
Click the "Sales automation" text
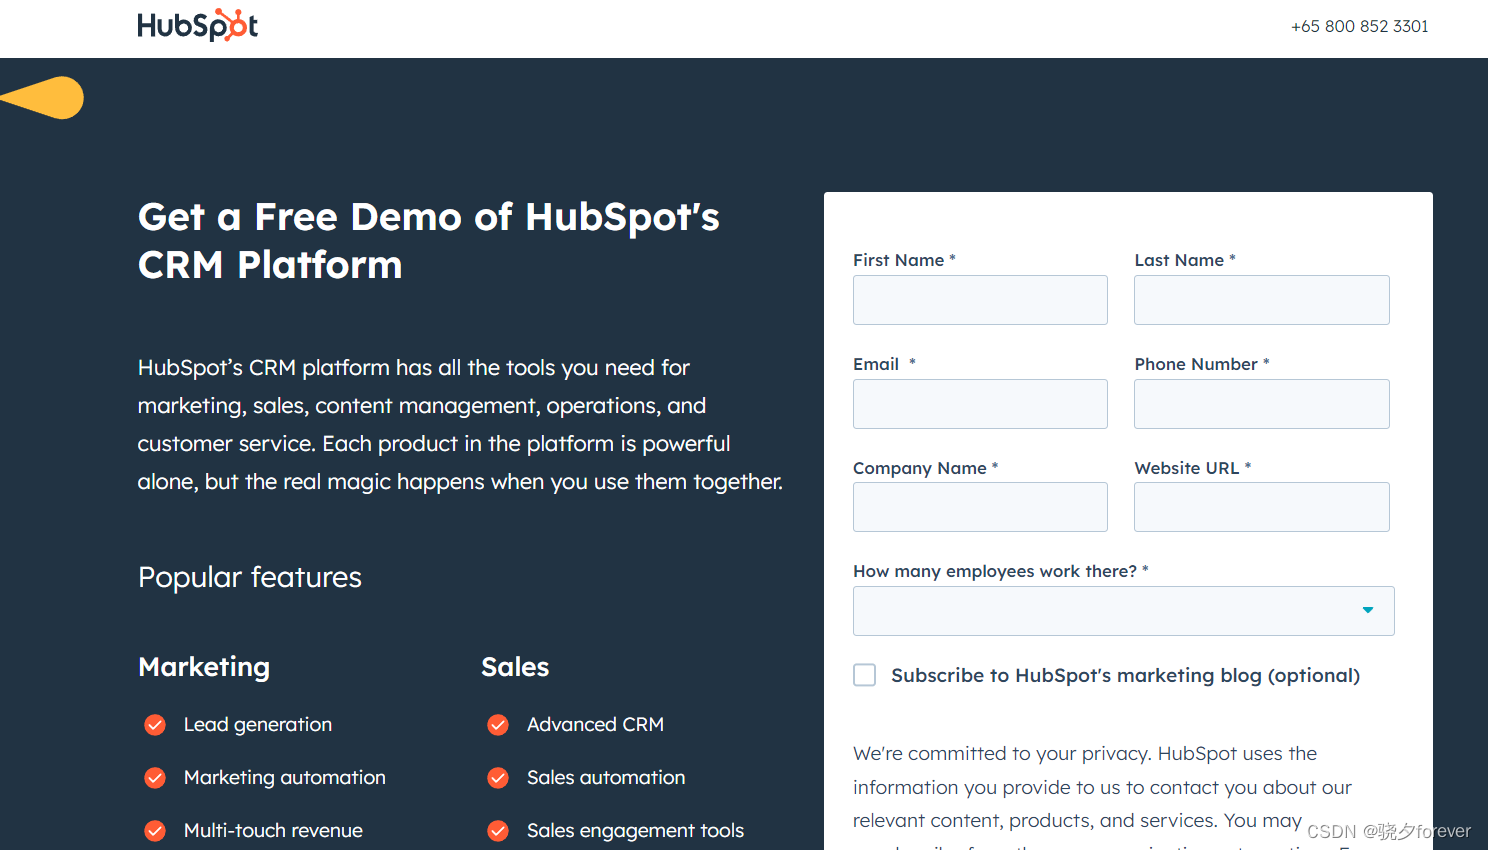[606, 778]
